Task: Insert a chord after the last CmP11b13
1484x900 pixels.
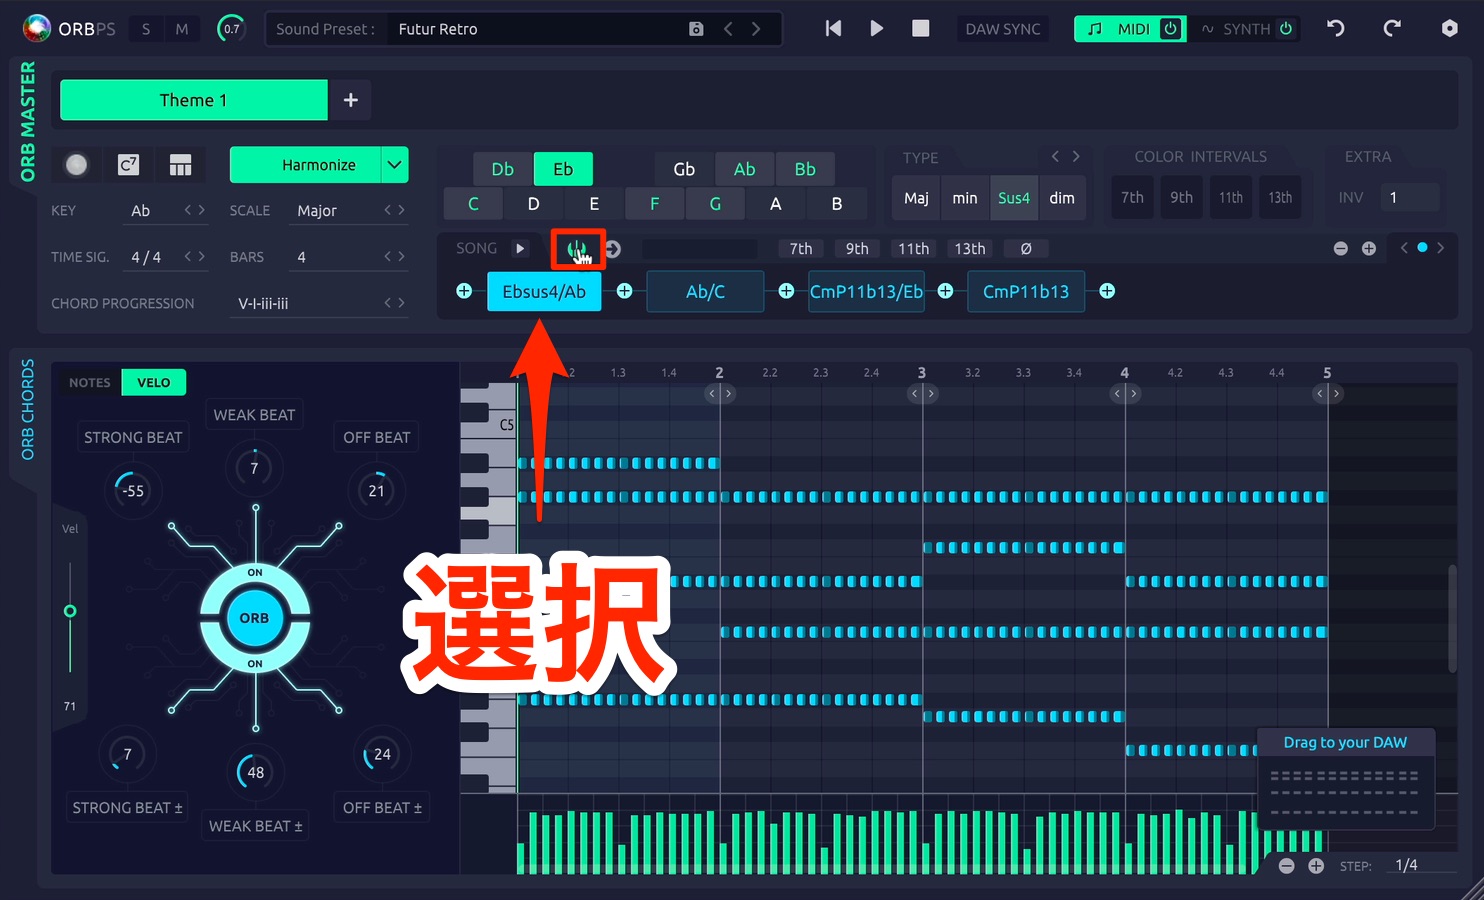Action: click(1107, 291)
